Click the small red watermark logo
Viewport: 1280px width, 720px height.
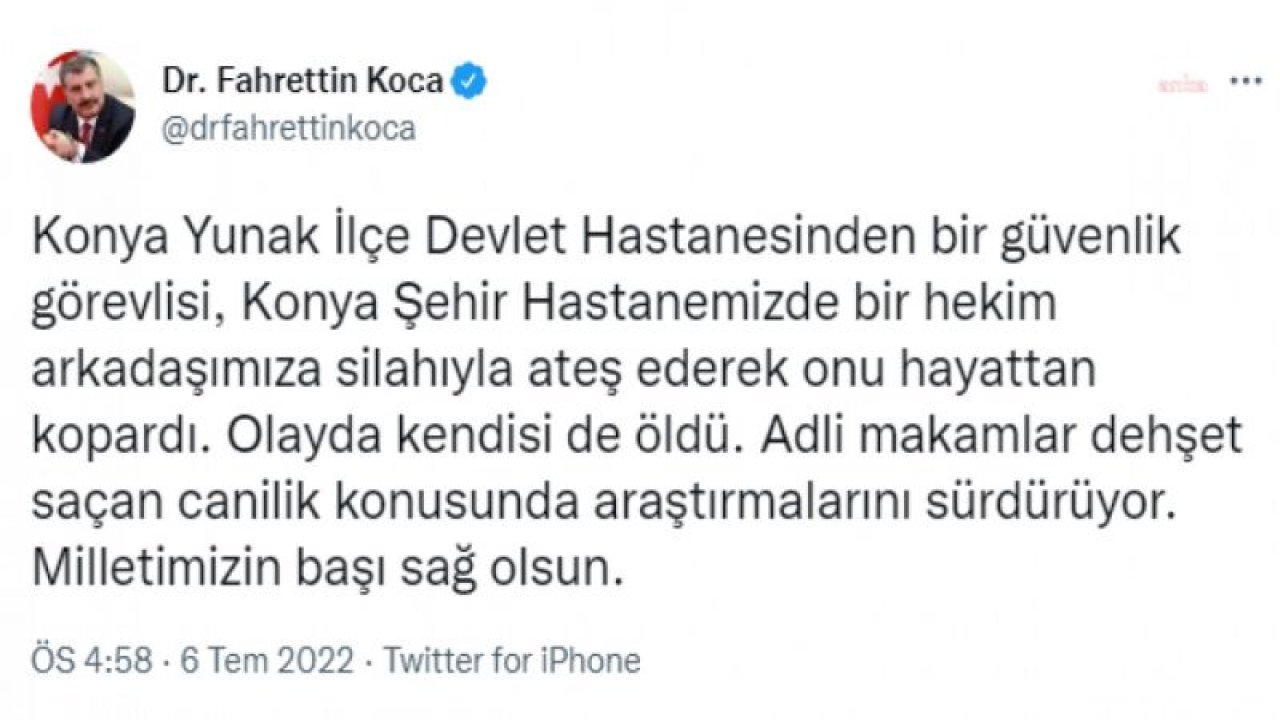[1183, 86]
